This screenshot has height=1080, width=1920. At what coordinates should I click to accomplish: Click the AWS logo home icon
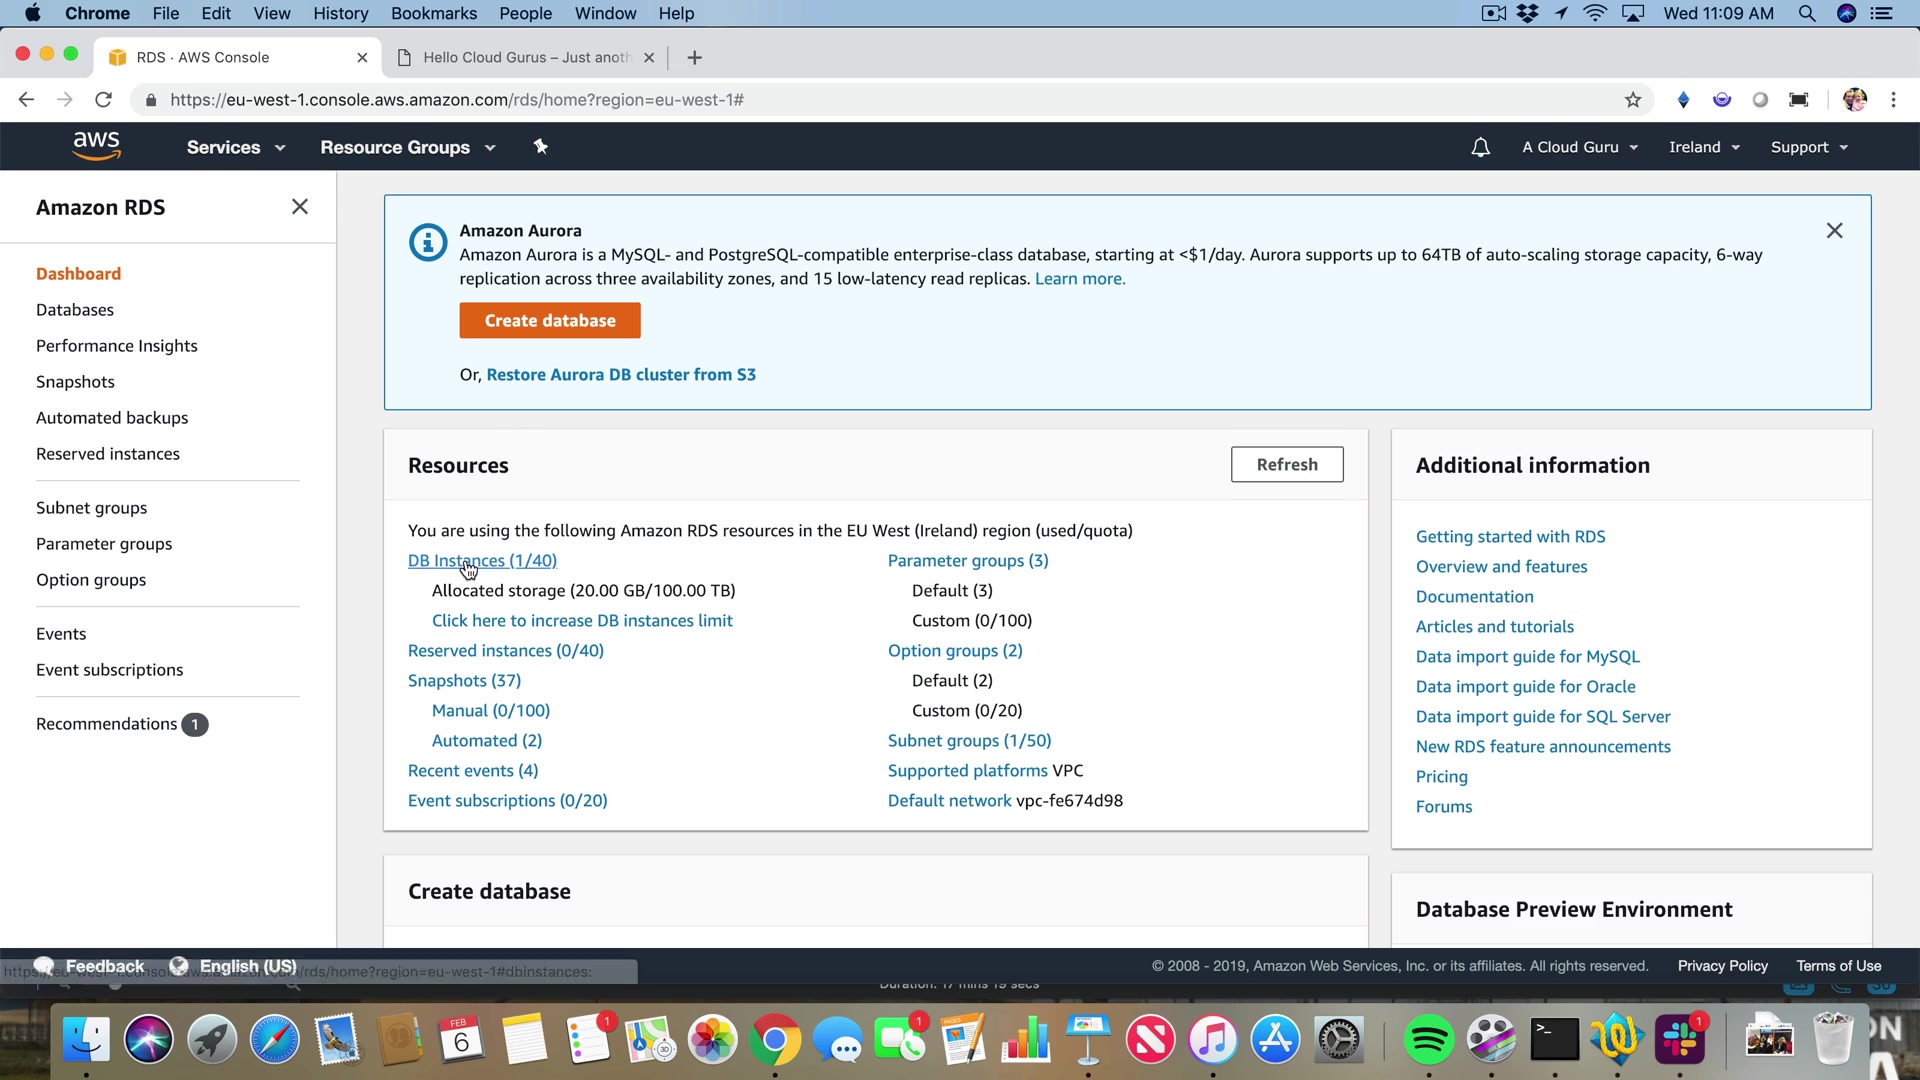coord(96,146)
